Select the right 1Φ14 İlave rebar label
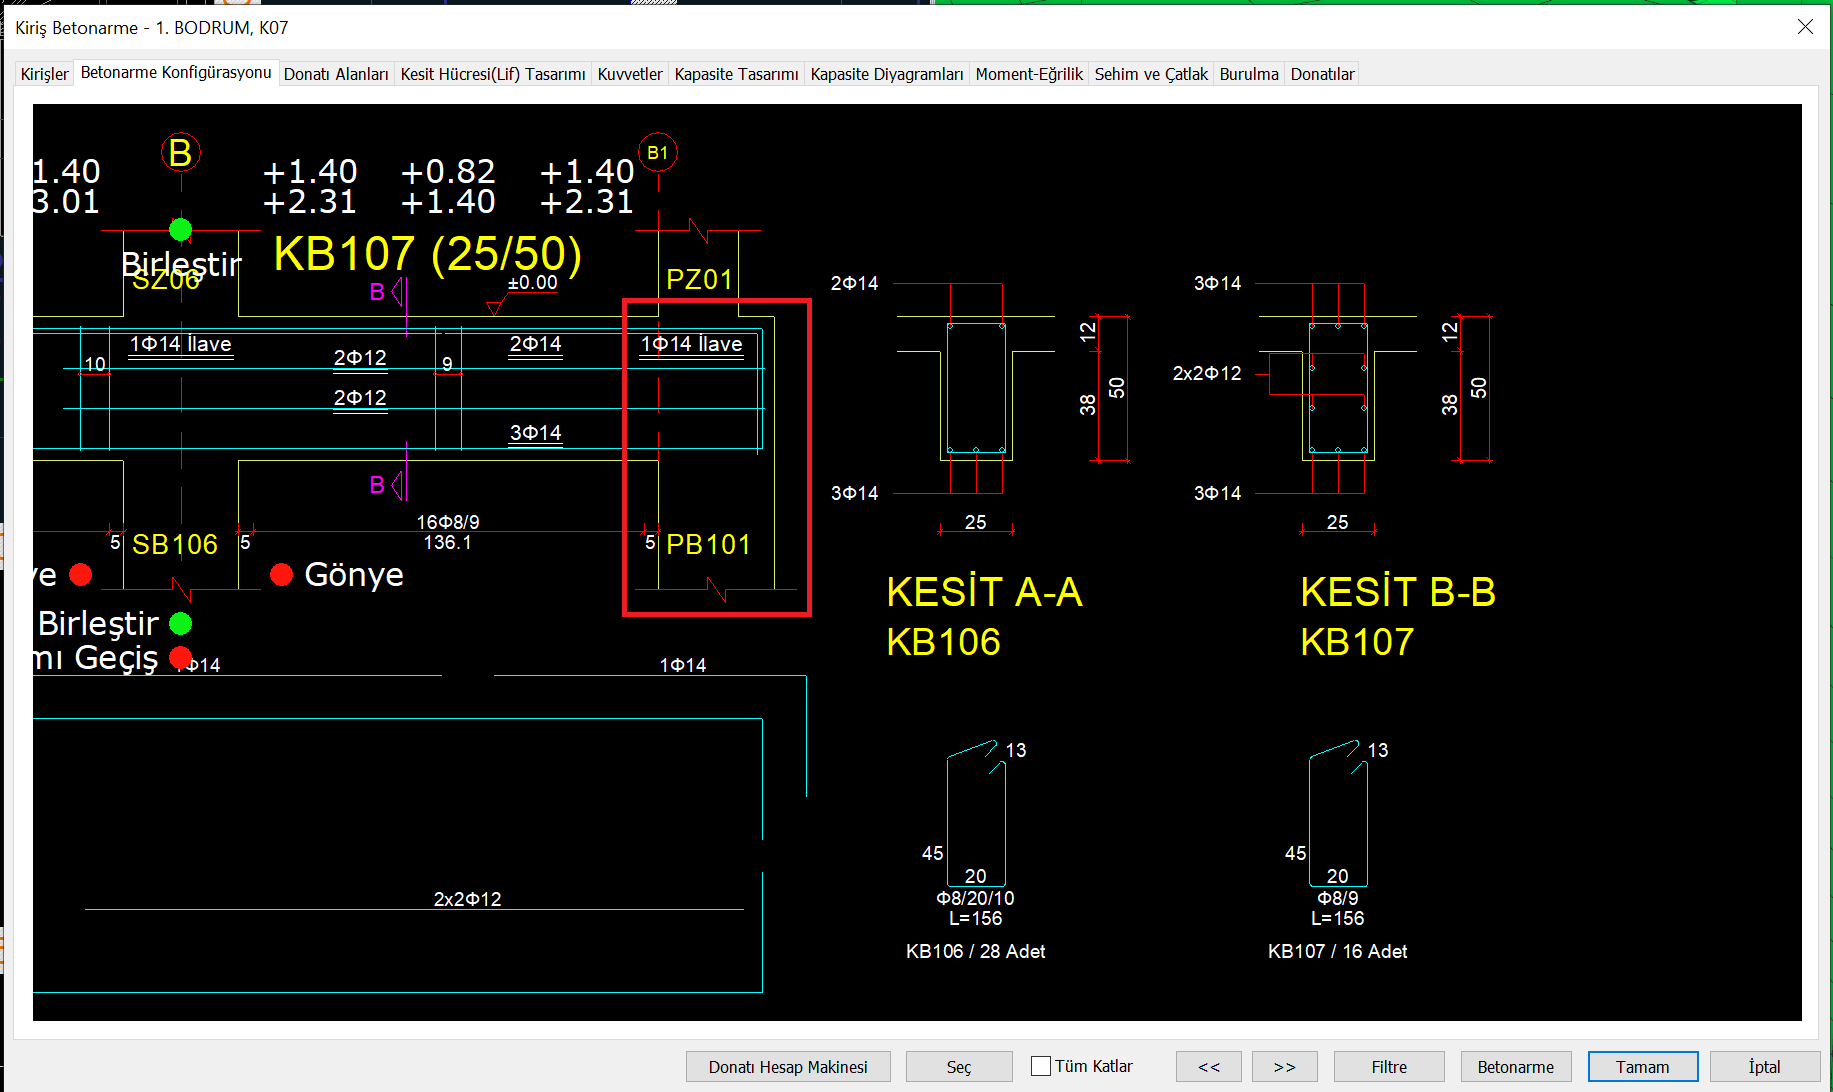Screen dimensions: 1833x1092 692,344
